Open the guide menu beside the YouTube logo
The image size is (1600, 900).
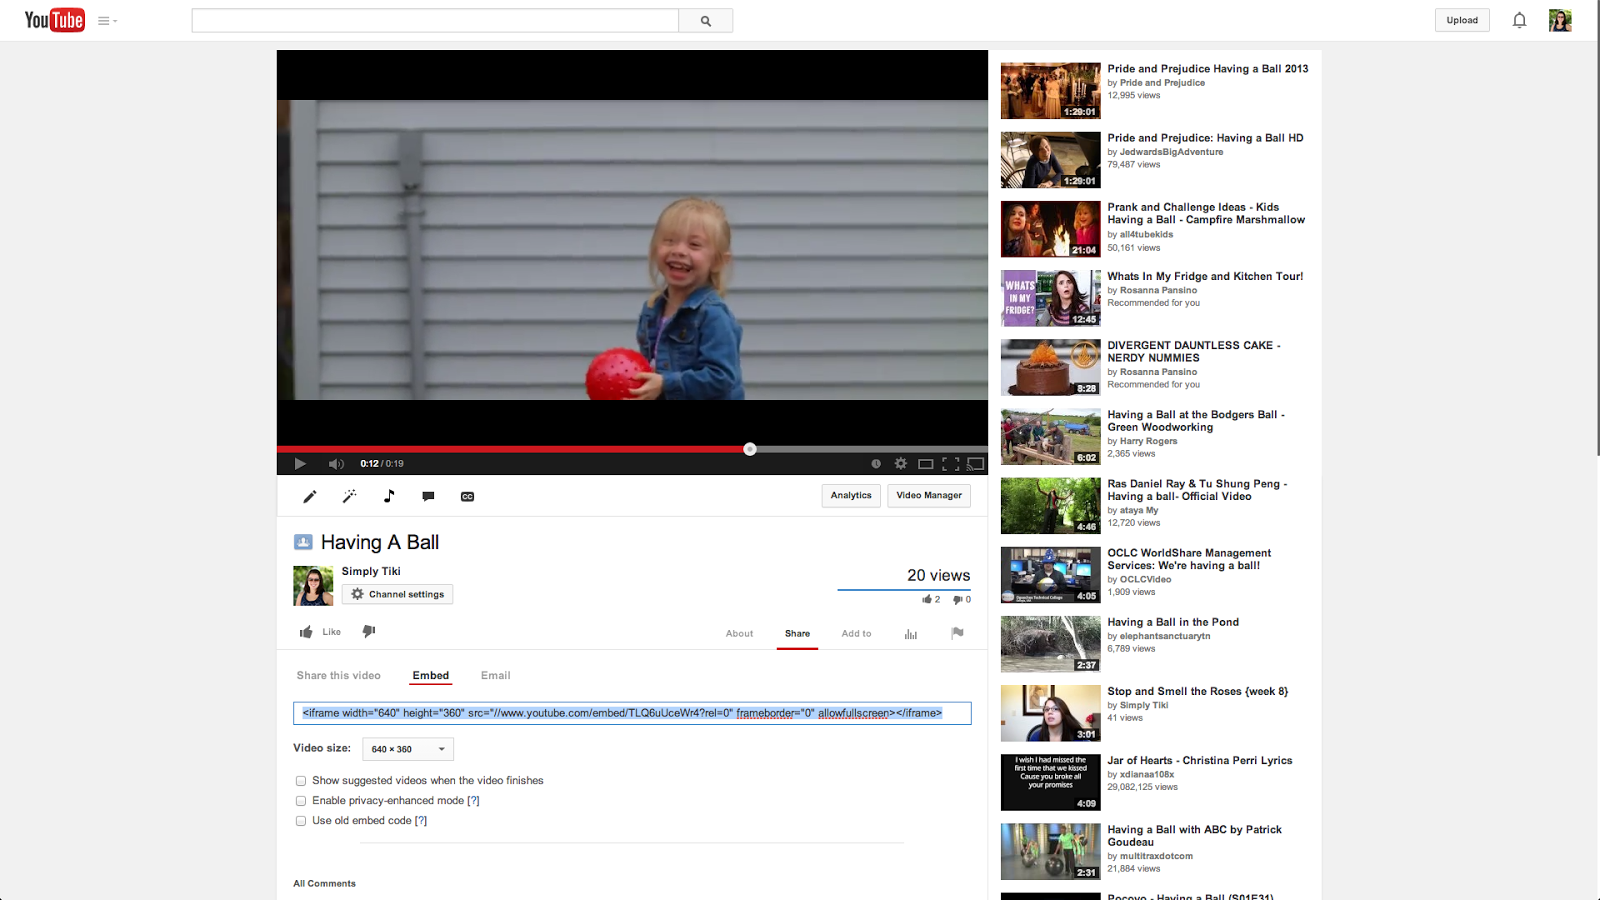(107, 20)
